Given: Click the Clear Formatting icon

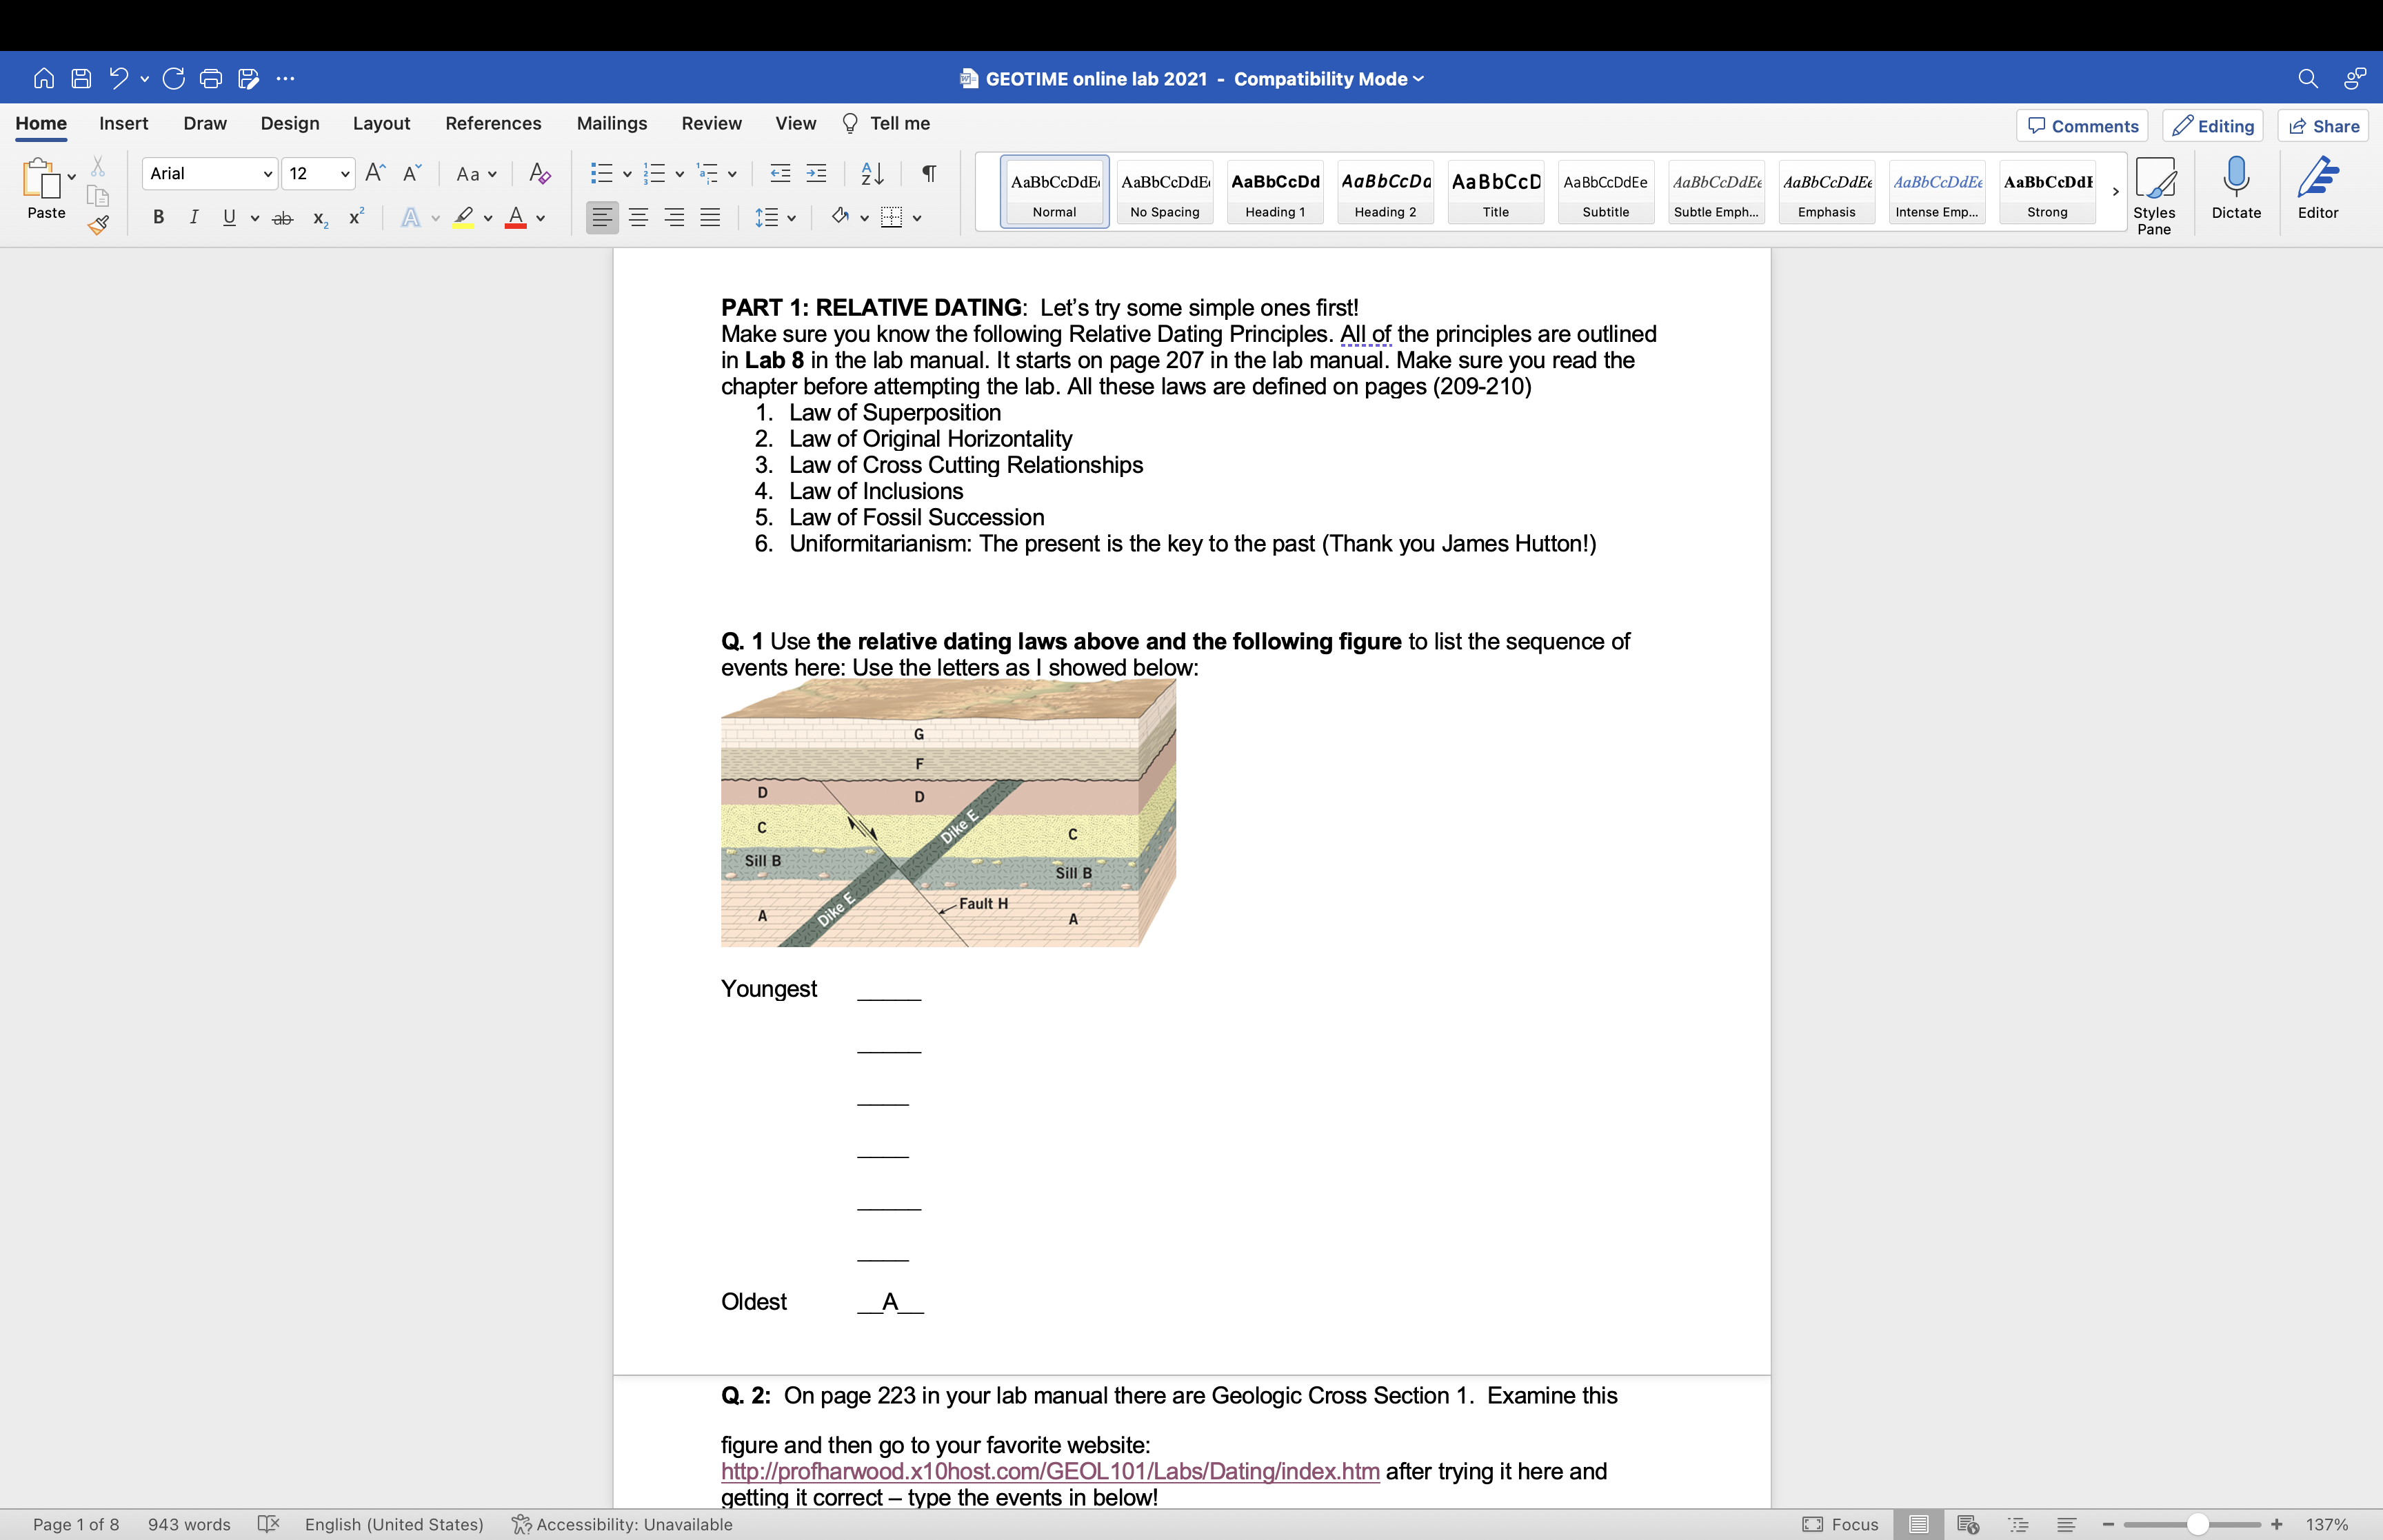Looking at the screenshot, I should click(540, 174).
